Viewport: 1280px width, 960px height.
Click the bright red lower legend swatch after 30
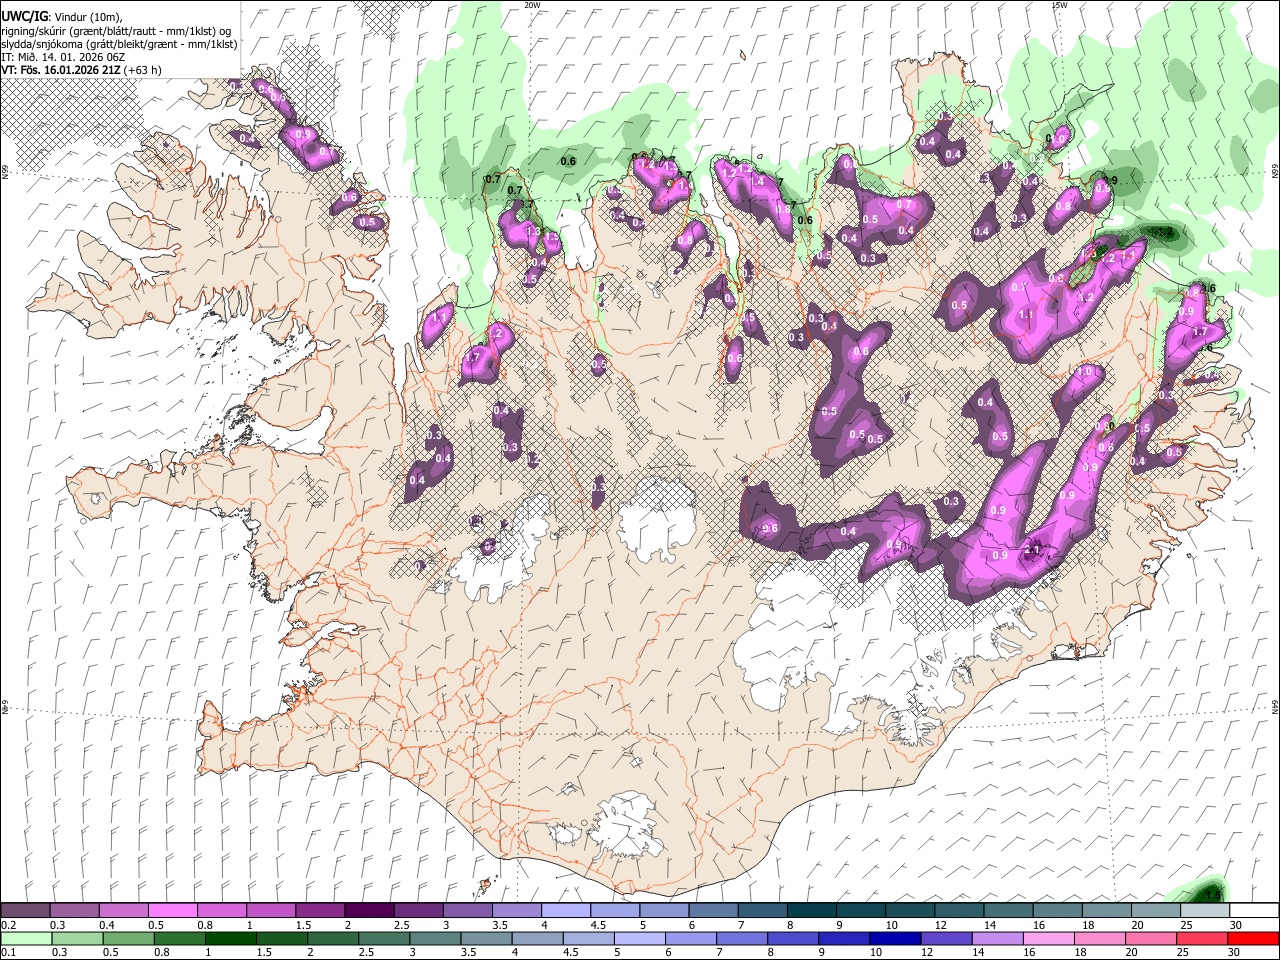(1254, 938)
